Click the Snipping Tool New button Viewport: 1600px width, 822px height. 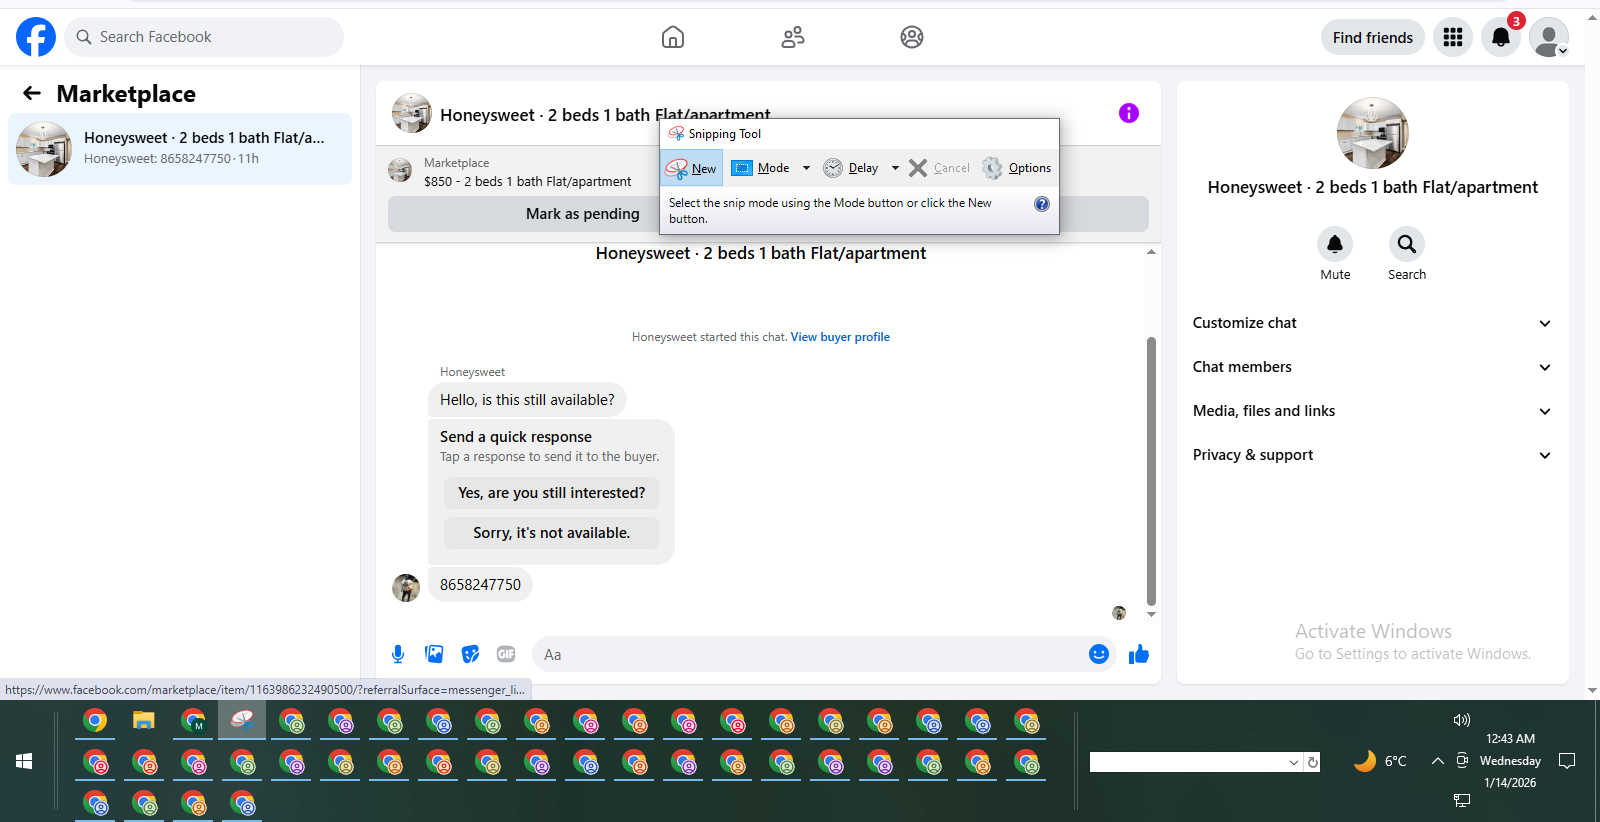point(692,168)
